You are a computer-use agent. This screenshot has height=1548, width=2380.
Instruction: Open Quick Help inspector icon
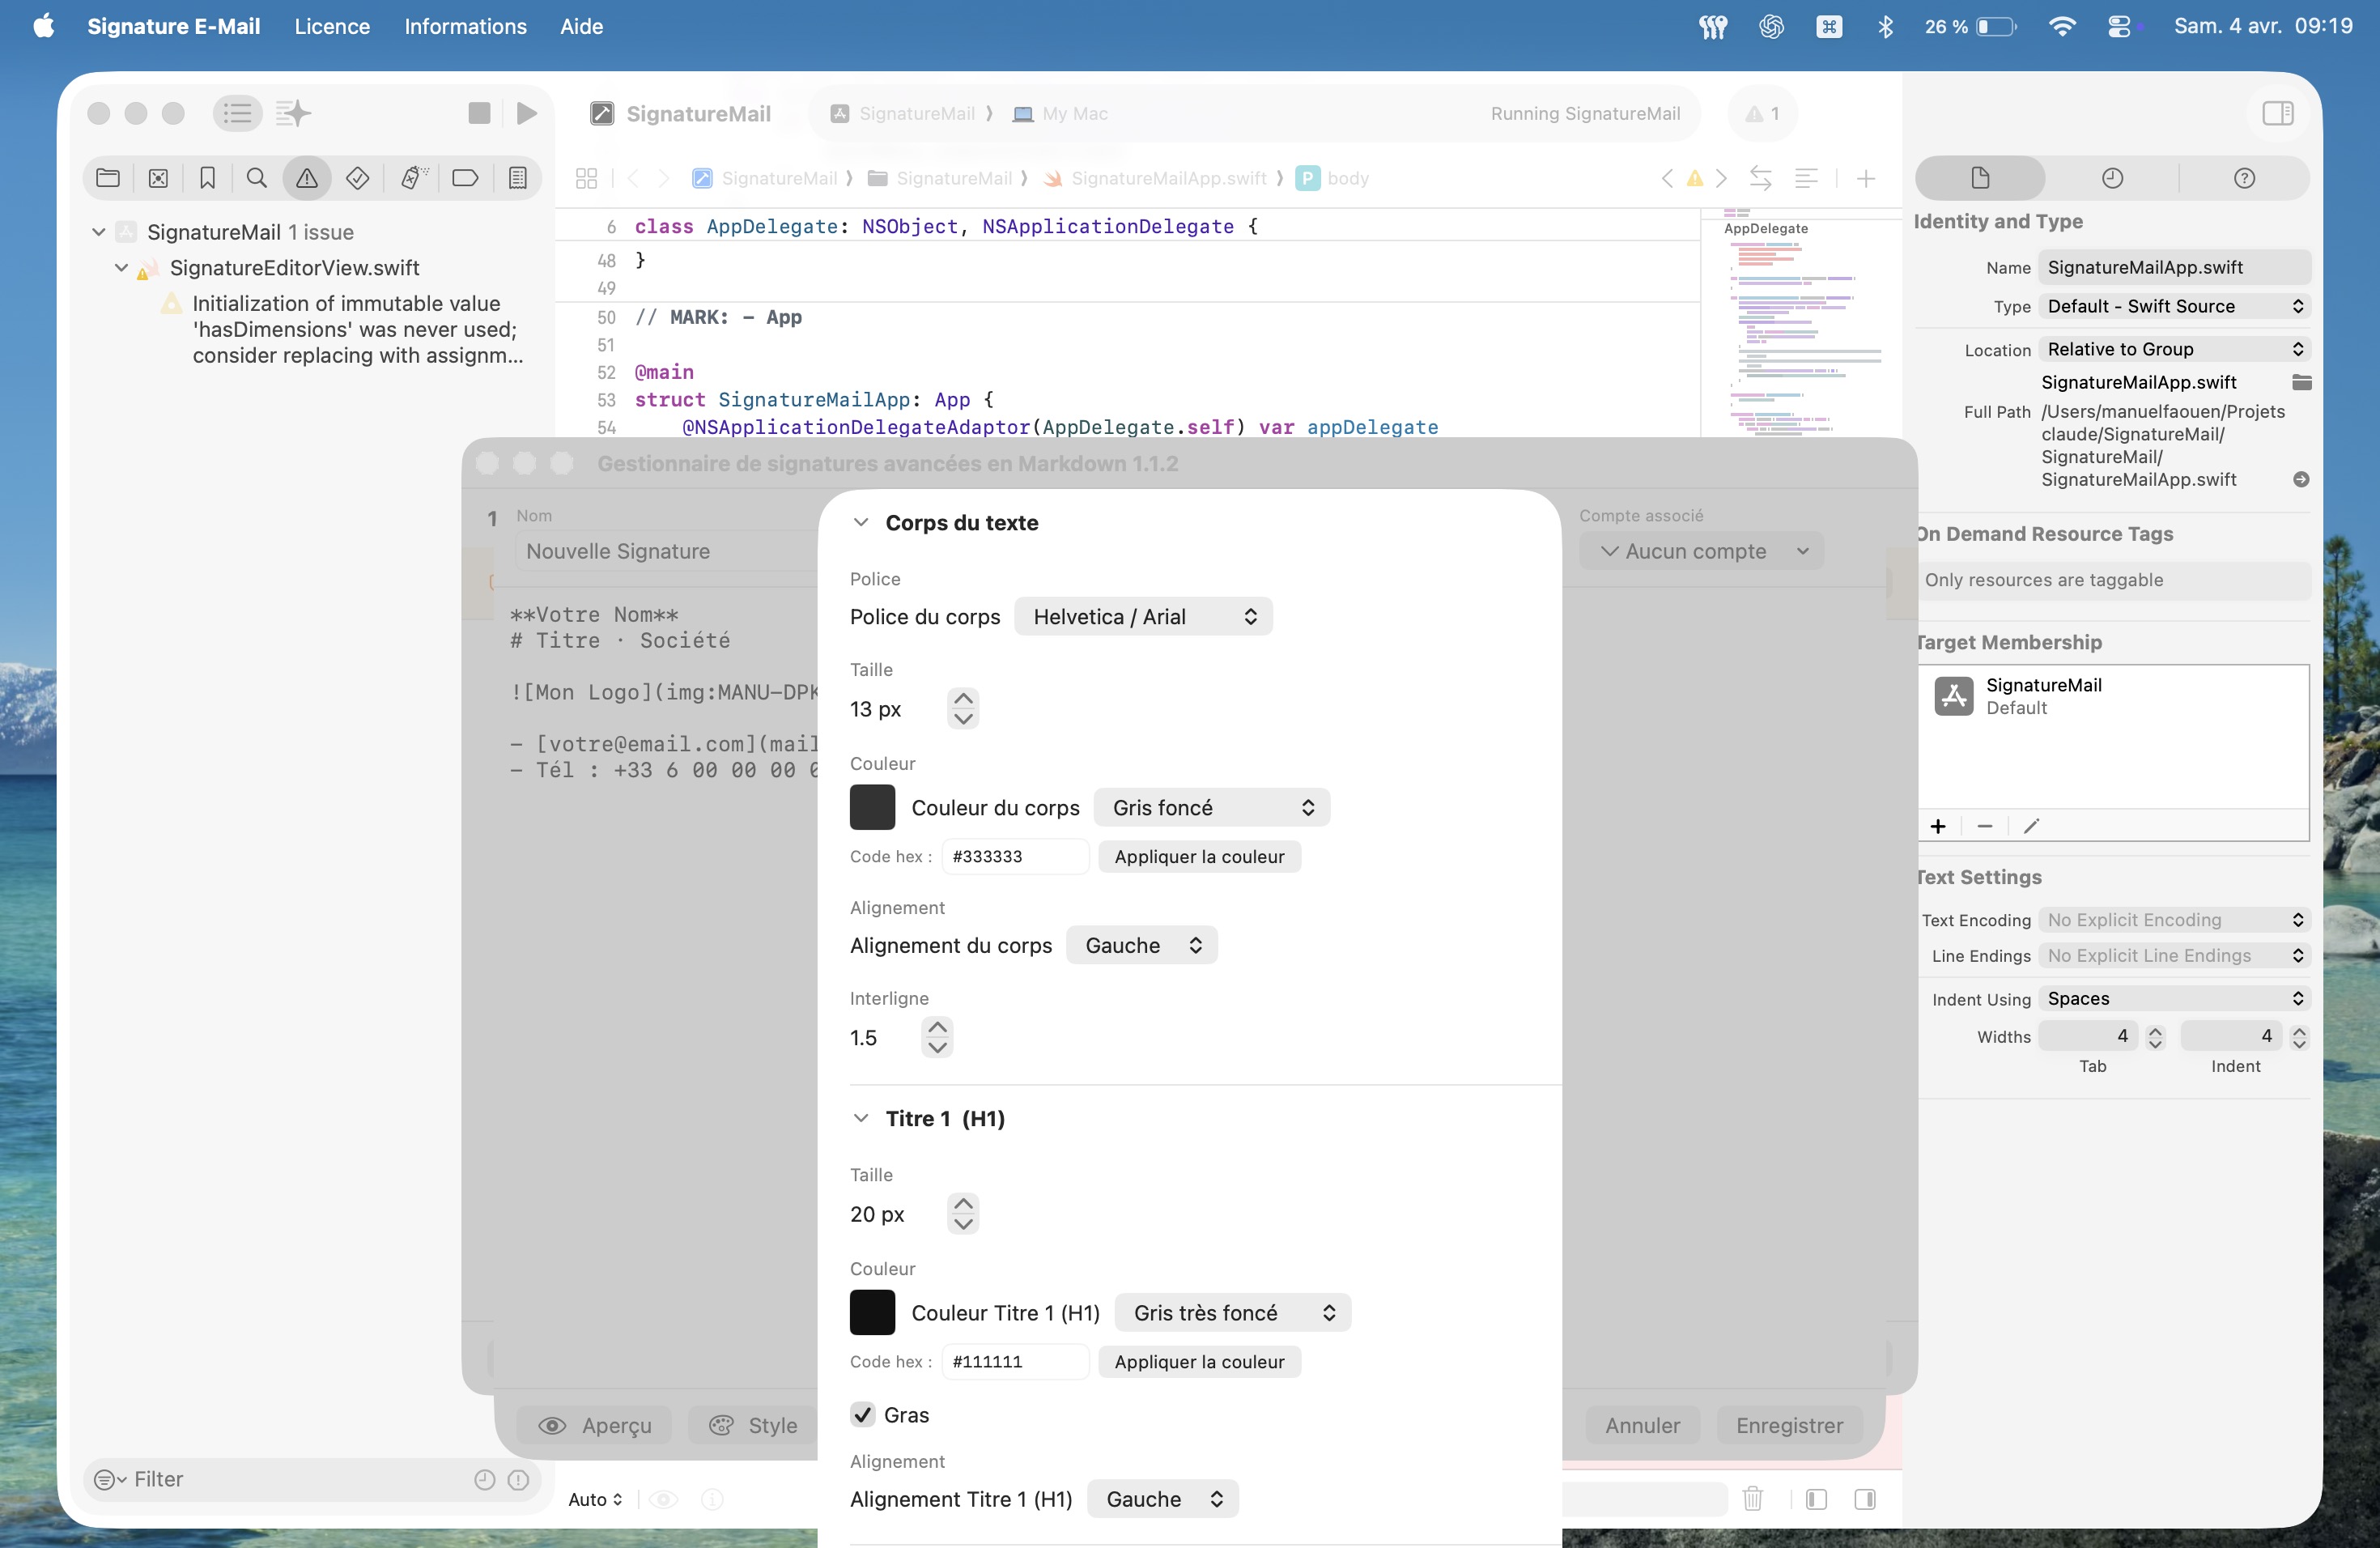point(2244,178)
